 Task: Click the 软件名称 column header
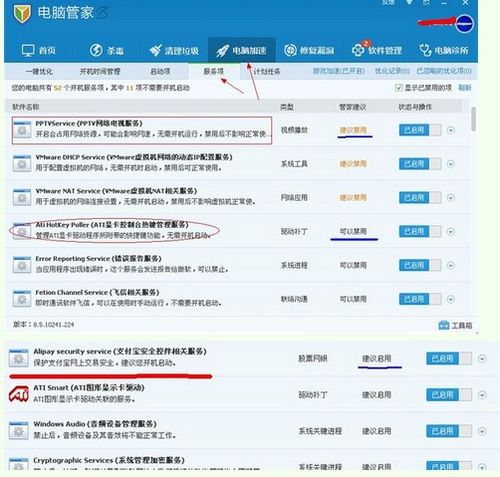pos(26,107)
